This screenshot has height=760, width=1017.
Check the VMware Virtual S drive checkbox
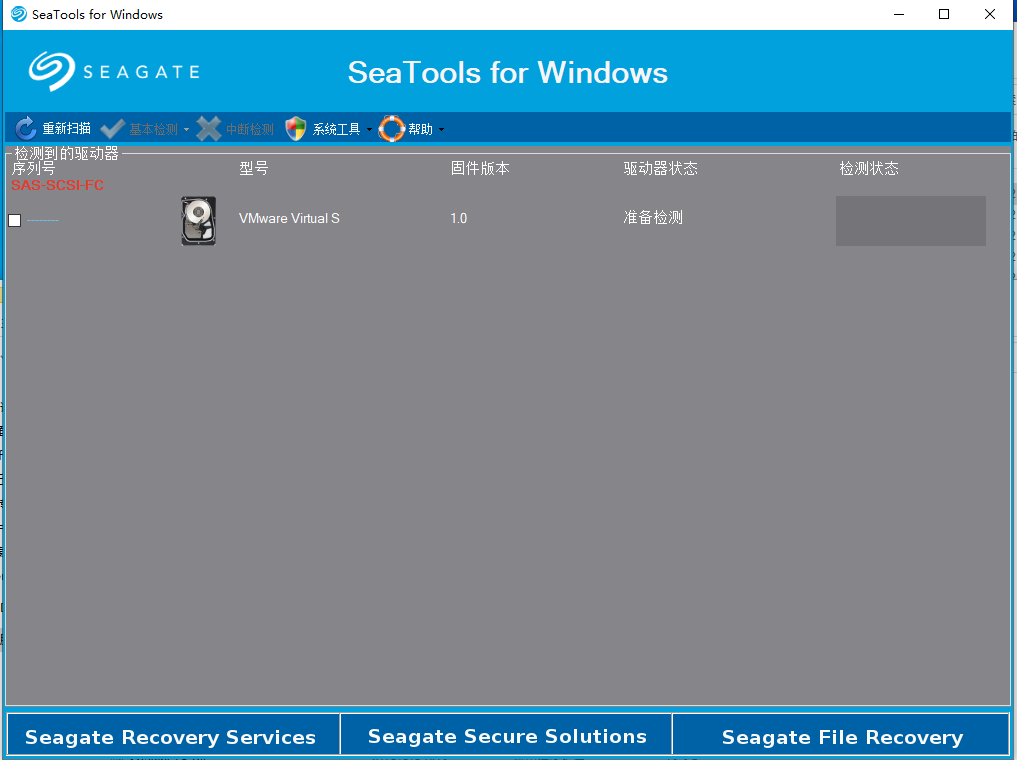coord(15,220)
